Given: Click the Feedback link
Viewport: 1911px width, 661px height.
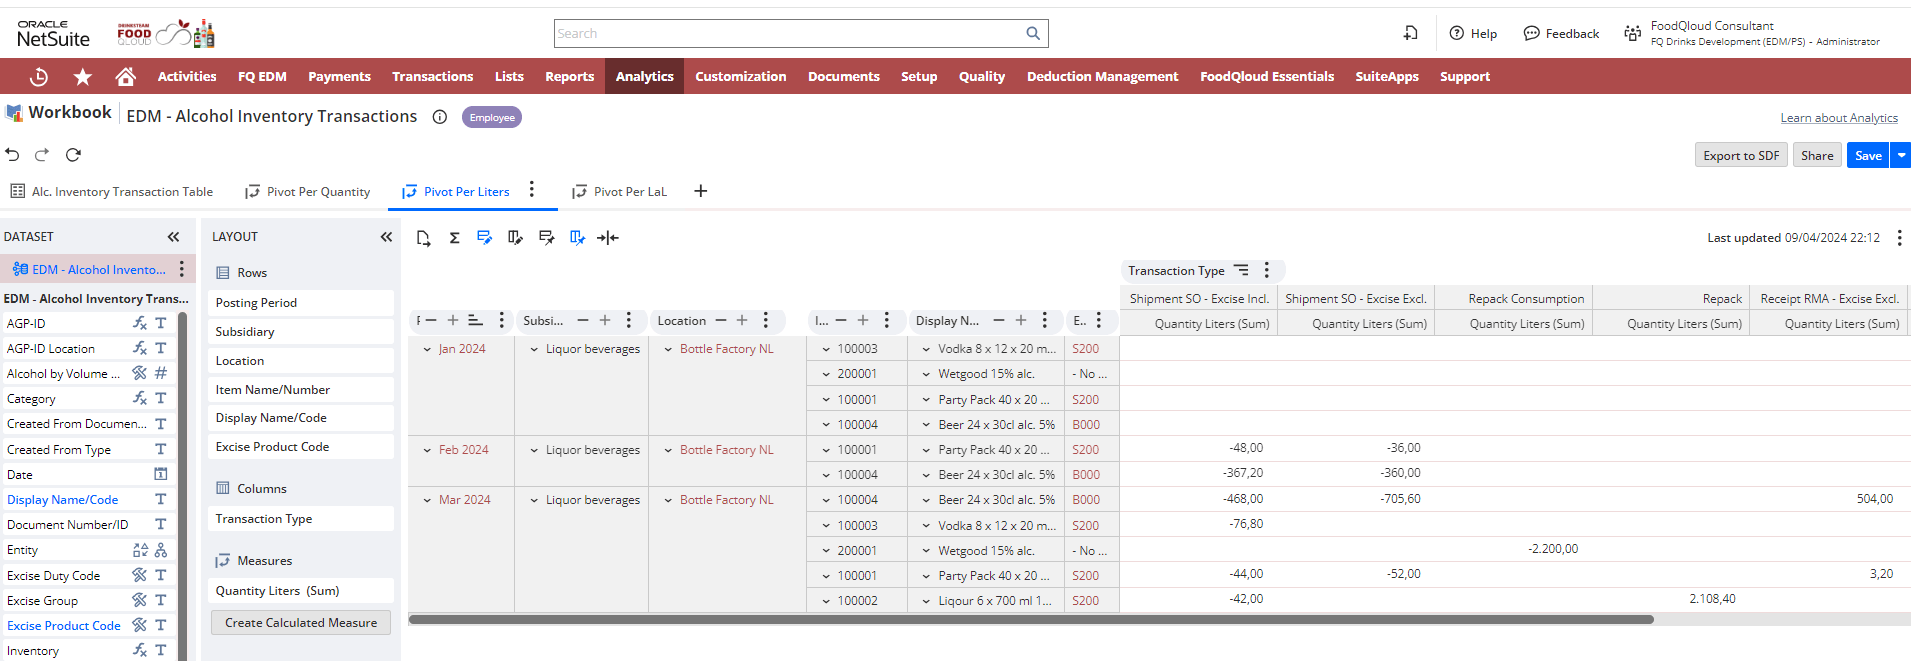Looking at the screenshot, I should point(1561,33).
